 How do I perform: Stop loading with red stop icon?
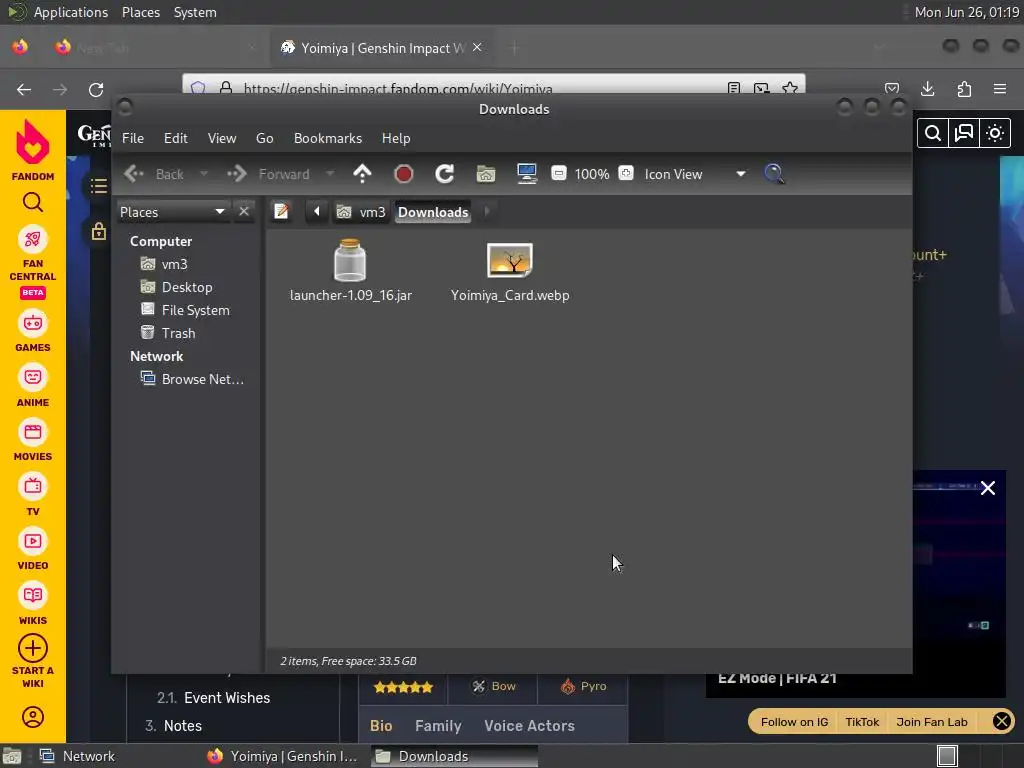click(x=404, y=174)
